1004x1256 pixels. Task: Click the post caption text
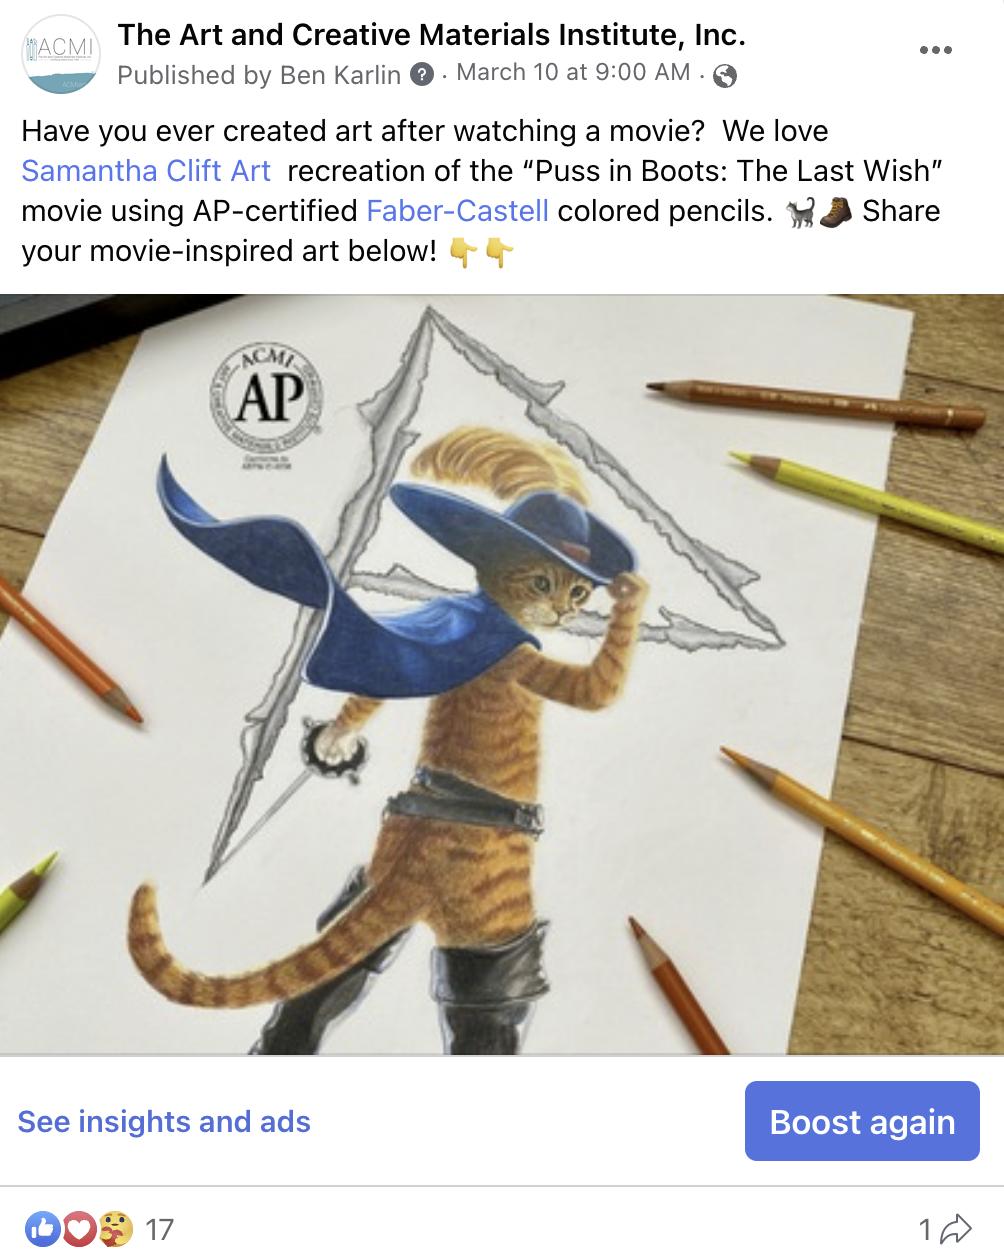(481, 191)
